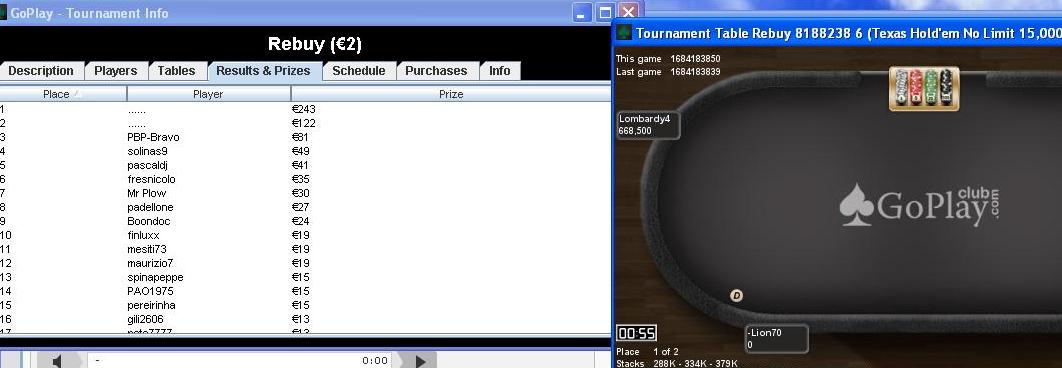Select the PBP-Bravo result row
This screenshot has height=368, width=1062.
tap(305, 137)
